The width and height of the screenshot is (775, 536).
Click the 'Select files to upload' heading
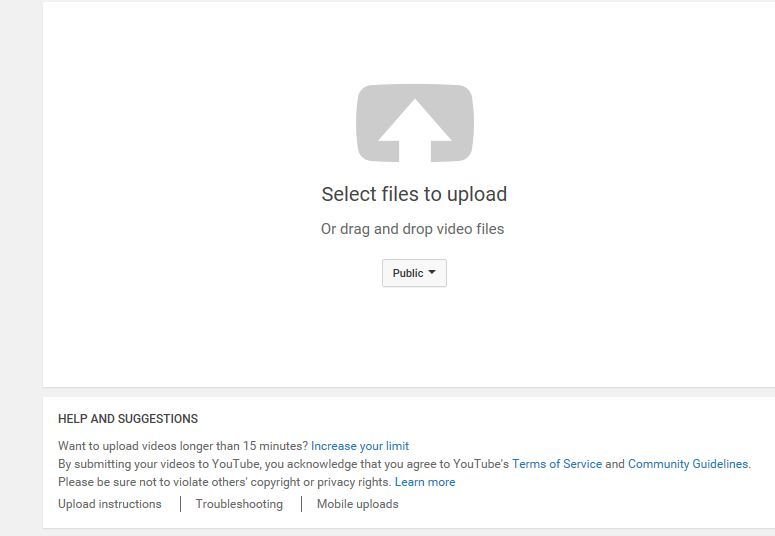pyautogui.click(x=414, y=194)
